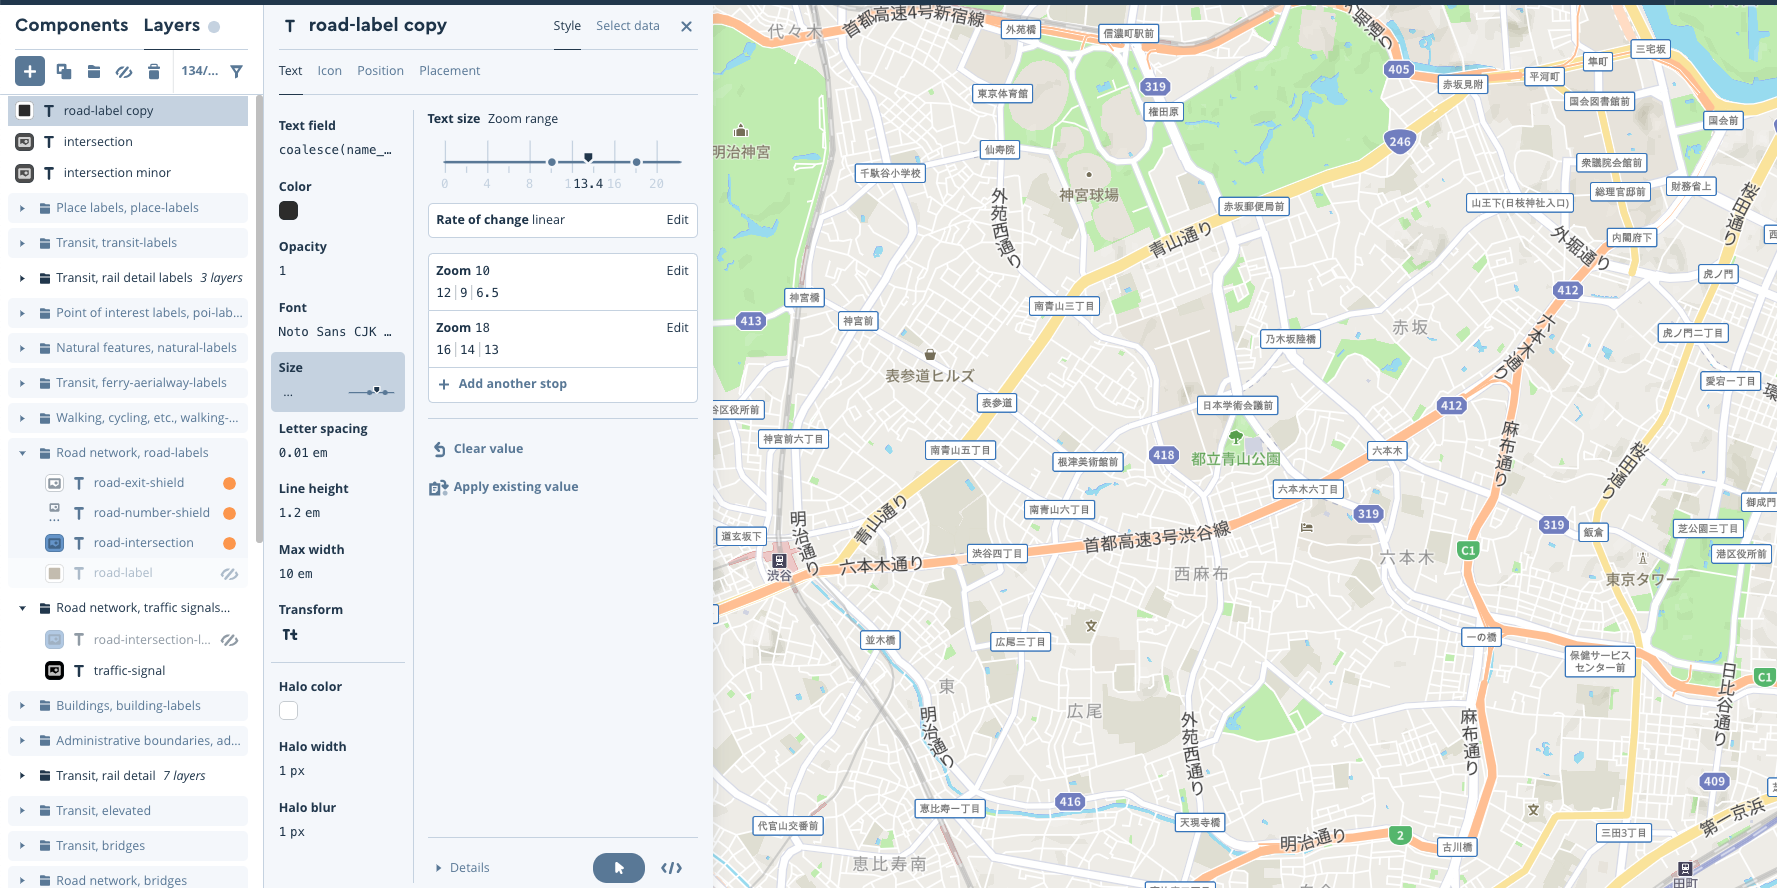
Task: Select the Style tab
Action: tap(567, 26)
